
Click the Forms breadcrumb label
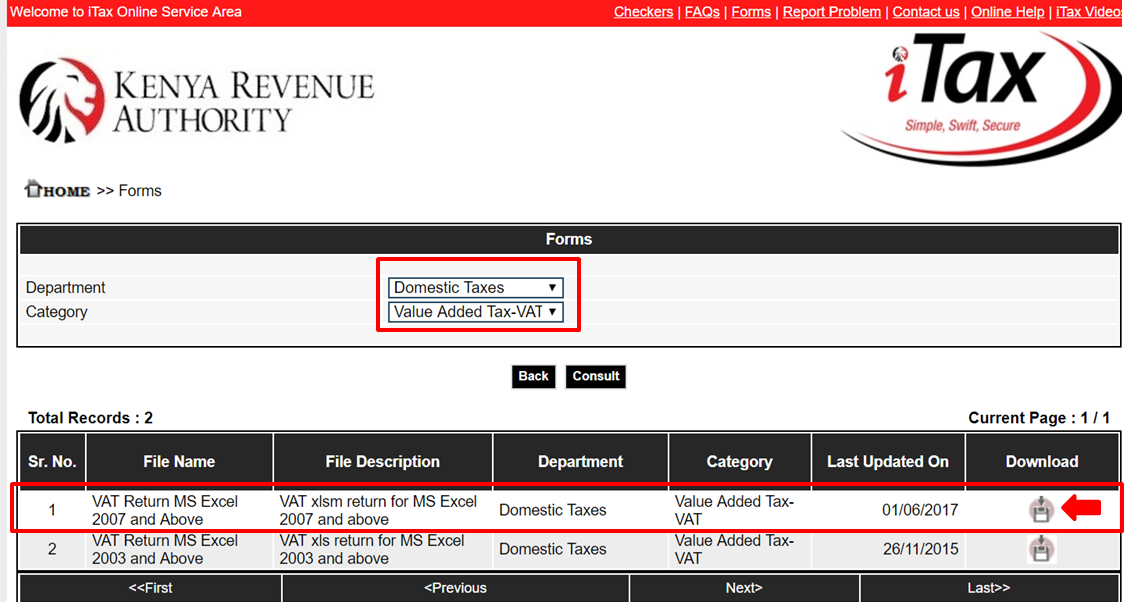coord(140,190)
